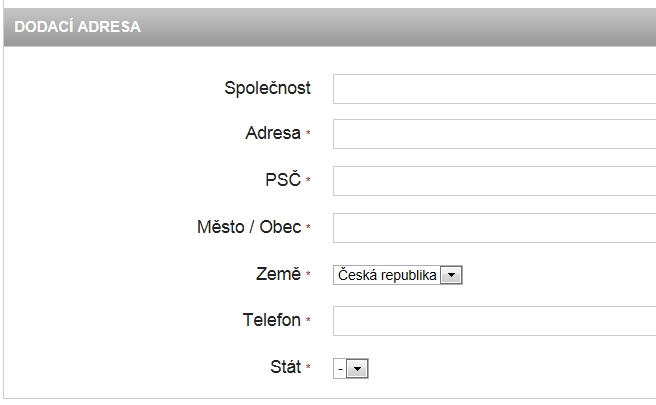This screenshot has width=656, height=405.
Task: Expand the Stát dropdown
Action: point(352,369)
